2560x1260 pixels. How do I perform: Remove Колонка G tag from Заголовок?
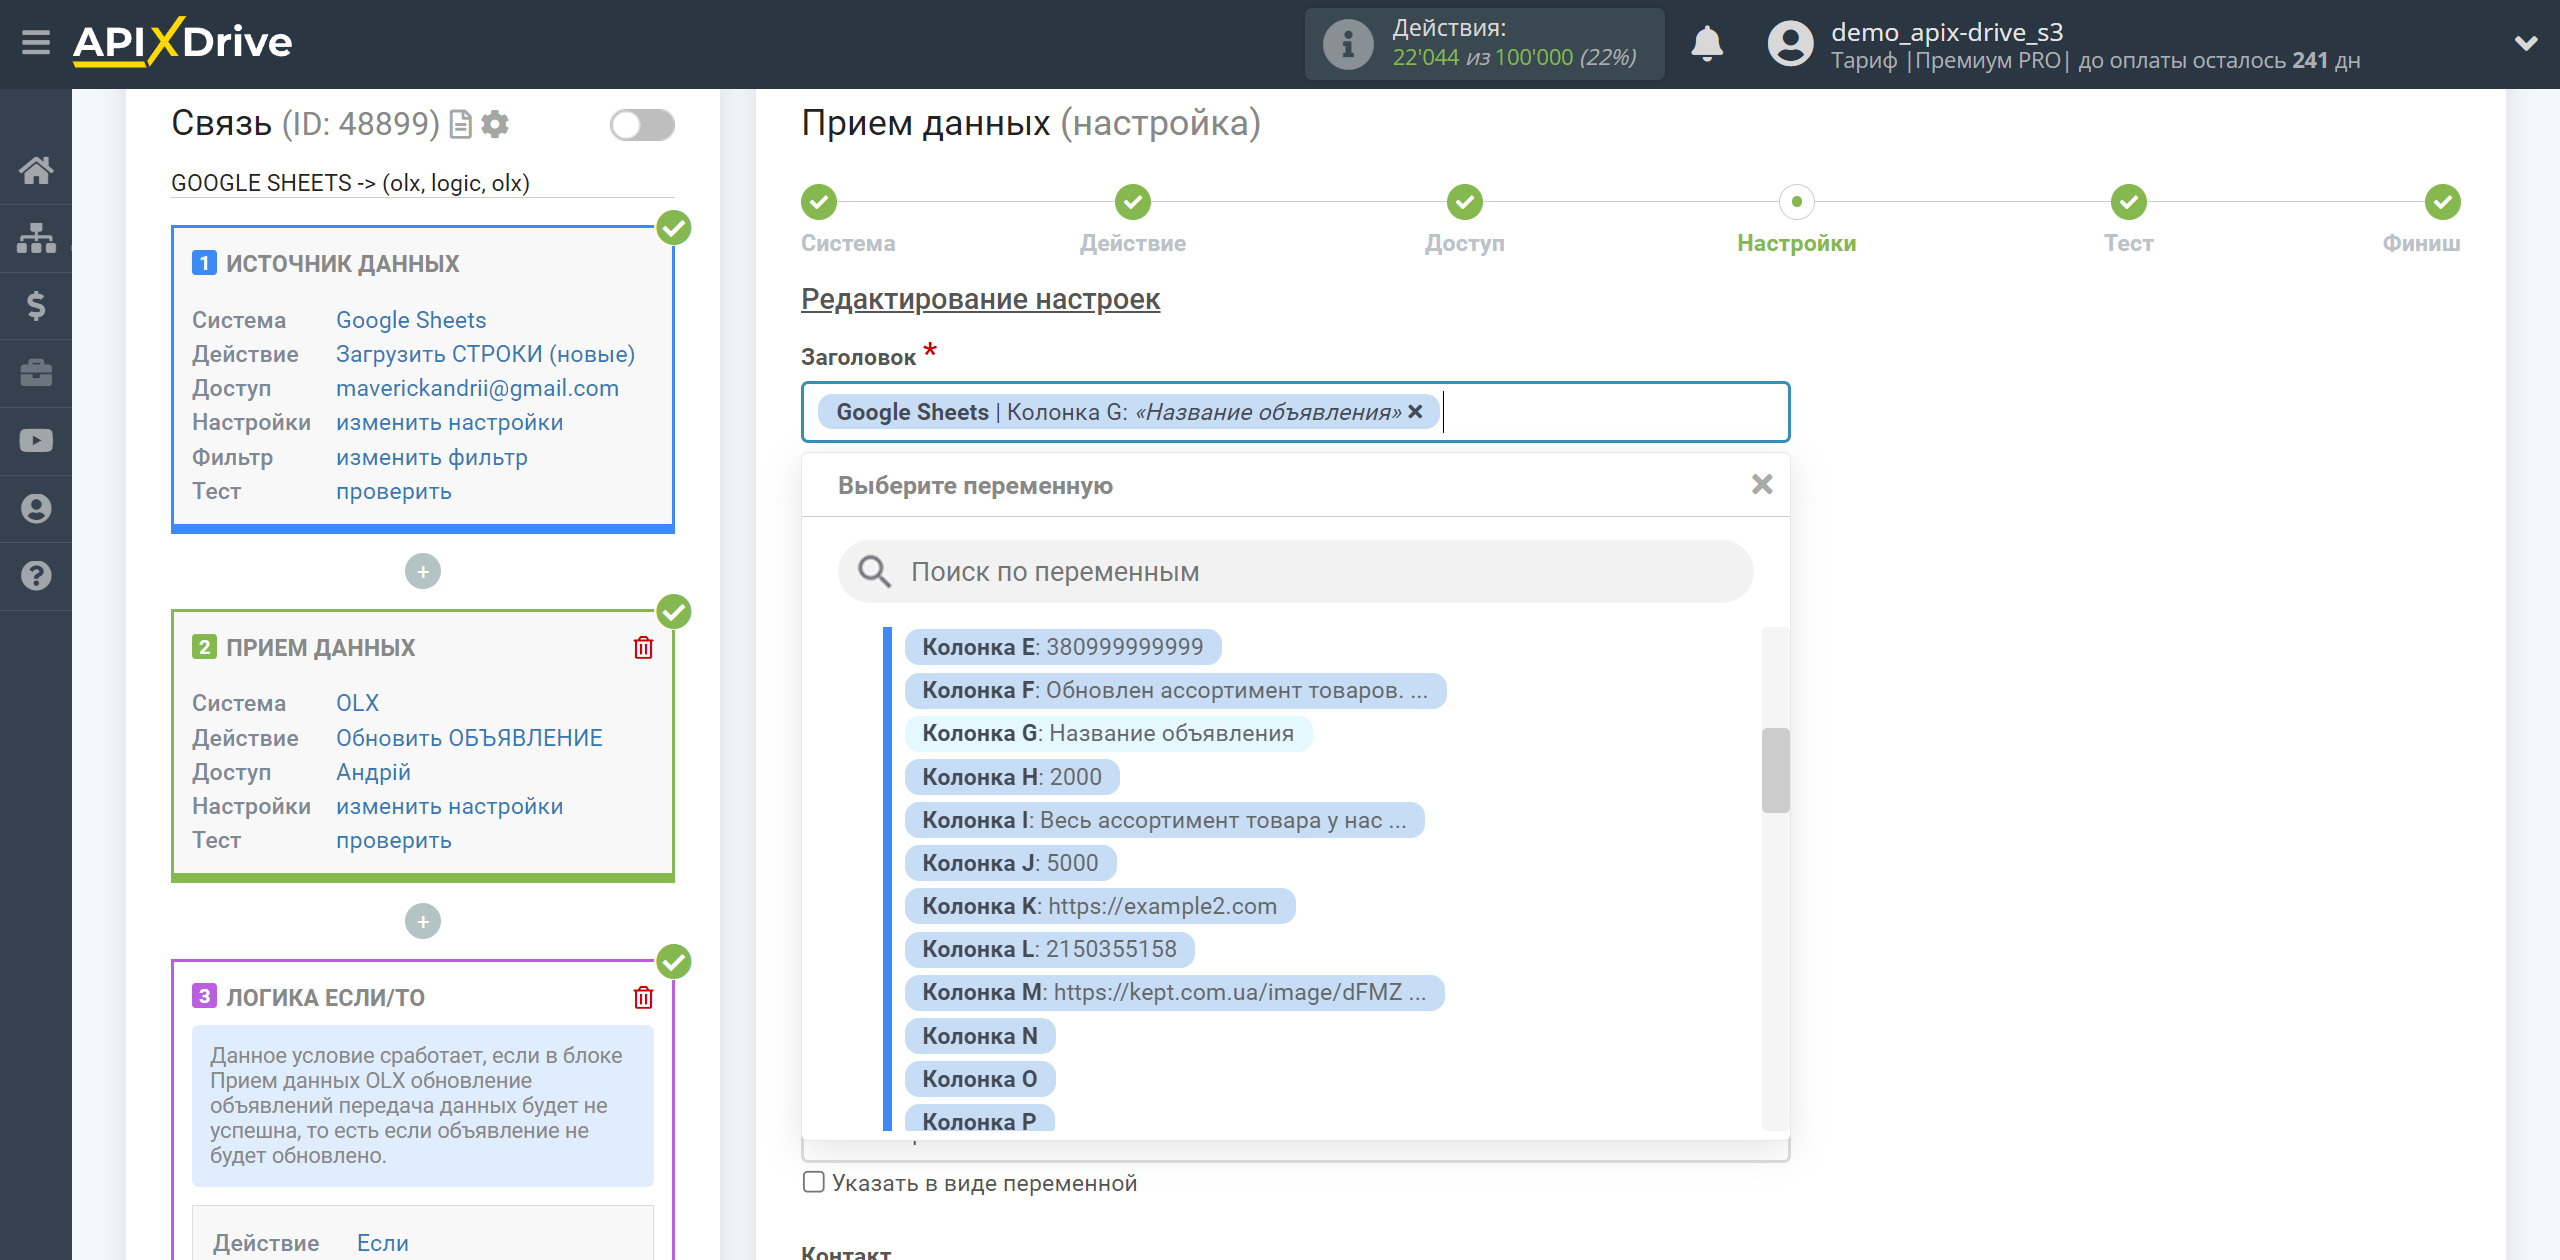coord(1415,412)
